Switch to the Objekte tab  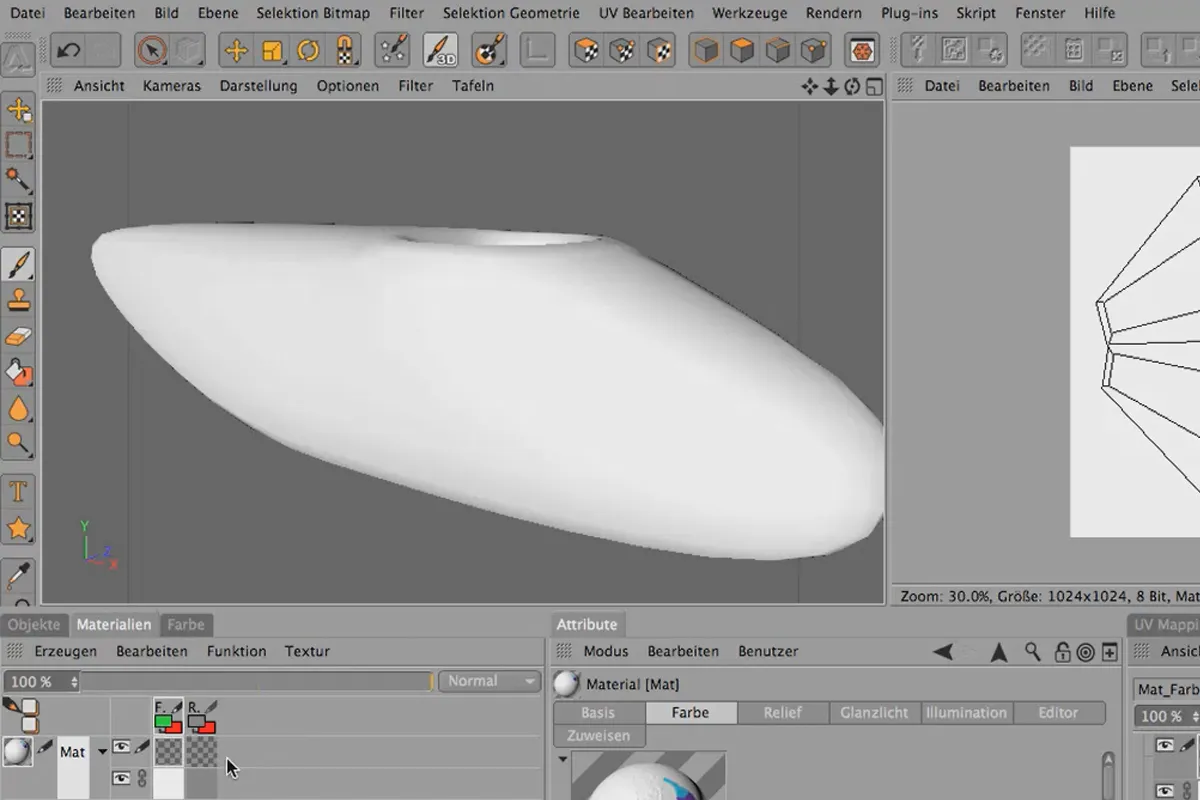point(34,624)
